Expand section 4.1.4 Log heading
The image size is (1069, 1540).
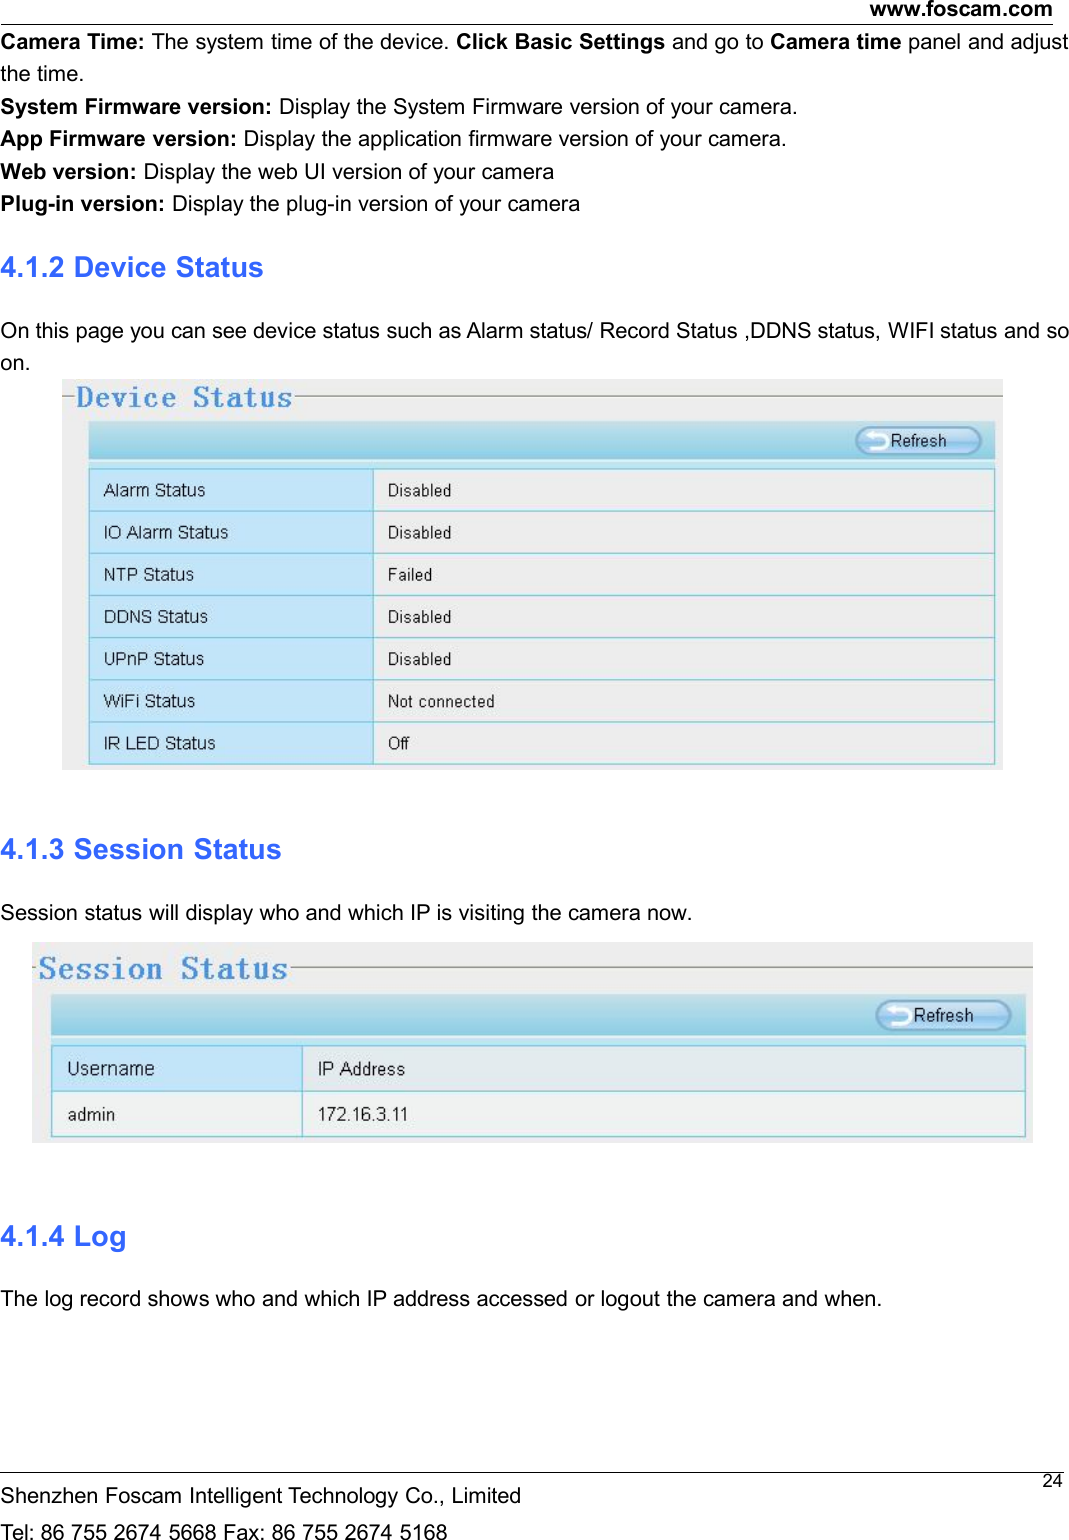[x=64, y=1236]
